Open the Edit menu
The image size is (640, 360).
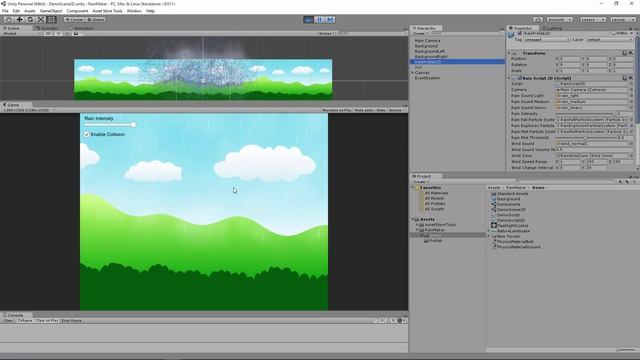coord(16,11)
